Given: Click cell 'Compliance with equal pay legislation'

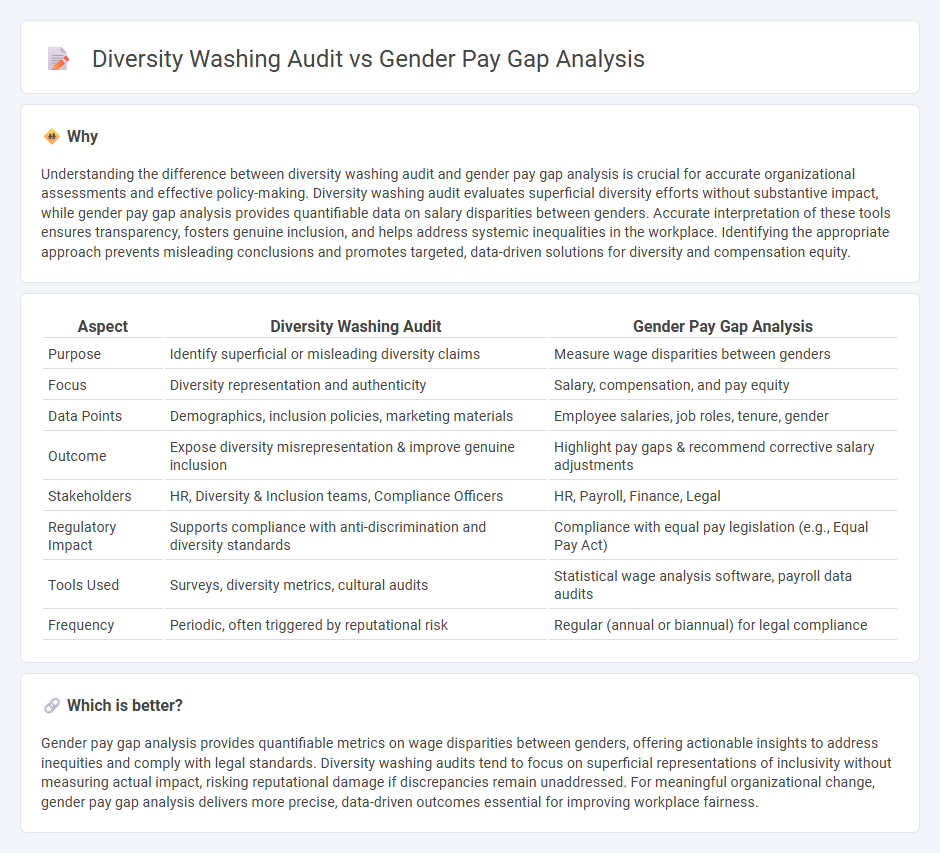Looking at the screenshot, I should click(722, 536).
